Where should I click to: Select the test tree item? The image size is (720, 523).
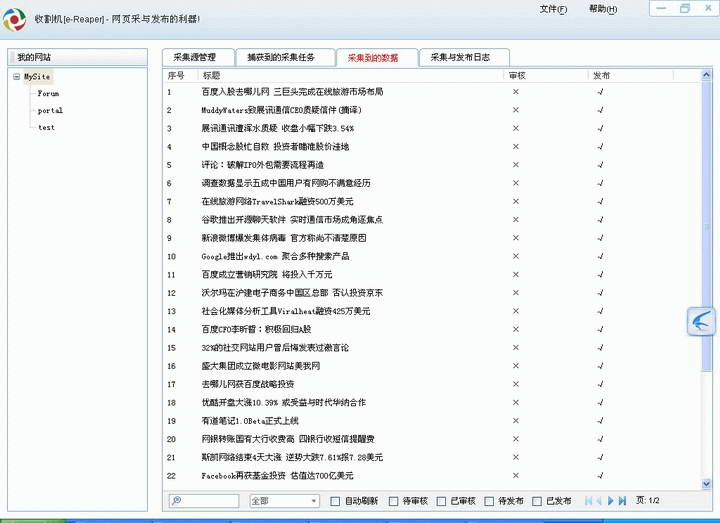click(46, 128)
